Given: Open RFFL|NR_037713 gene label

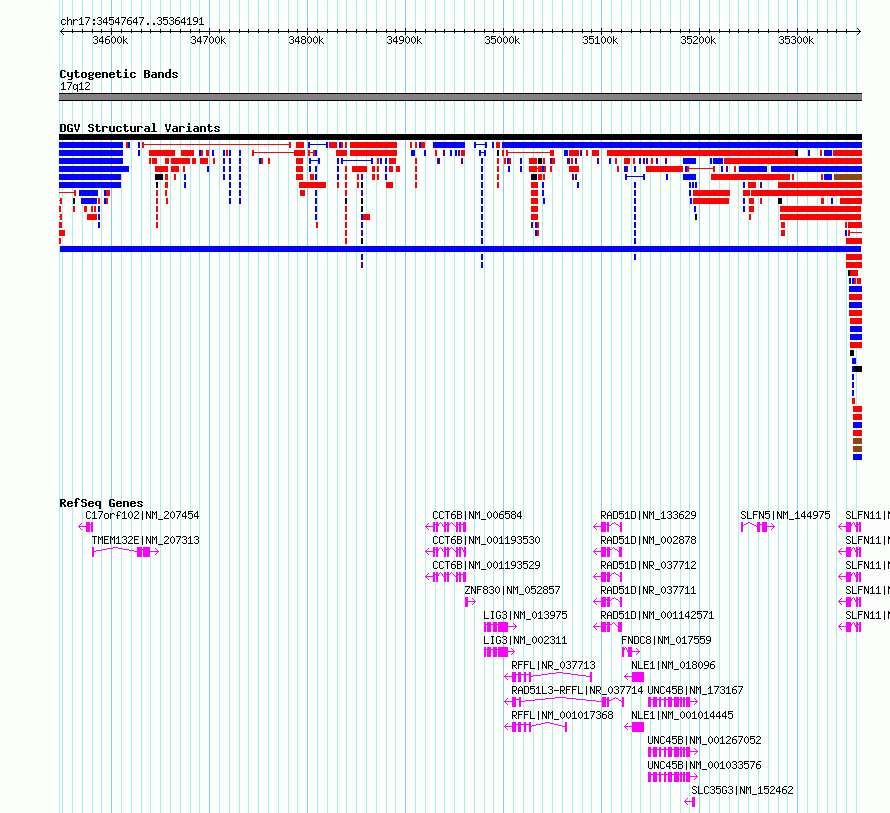Looking at the screenshot, I should pos(553,665).
